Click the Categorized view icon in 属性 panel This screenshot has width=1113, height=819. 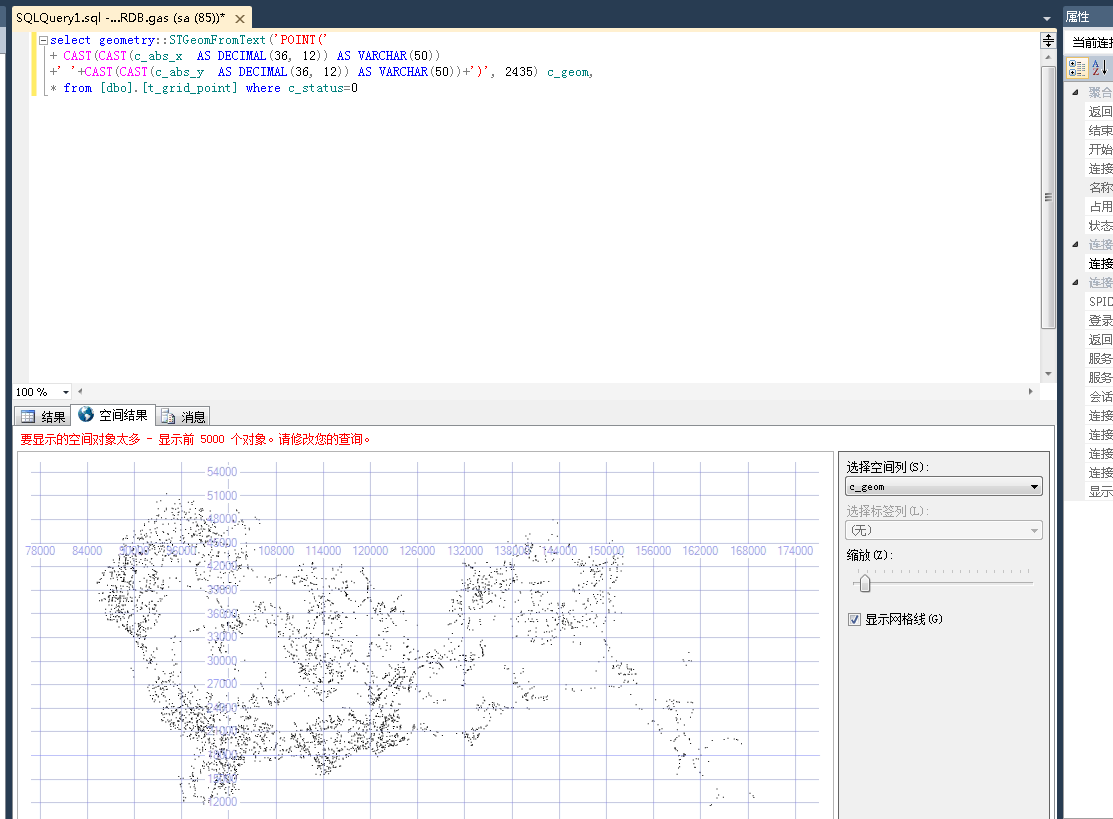point(1077,68)
